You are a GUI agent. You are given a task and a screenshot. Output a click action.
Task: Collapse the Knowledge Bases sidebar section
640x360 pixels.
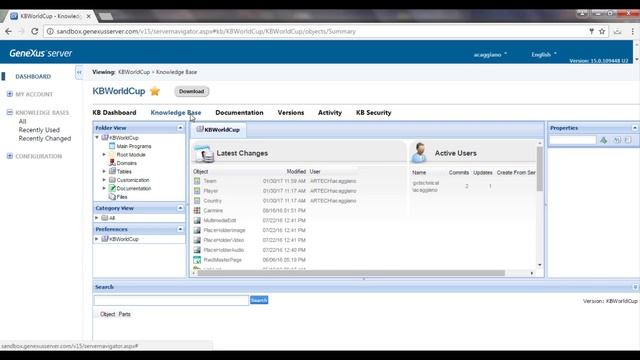point(10,112)
